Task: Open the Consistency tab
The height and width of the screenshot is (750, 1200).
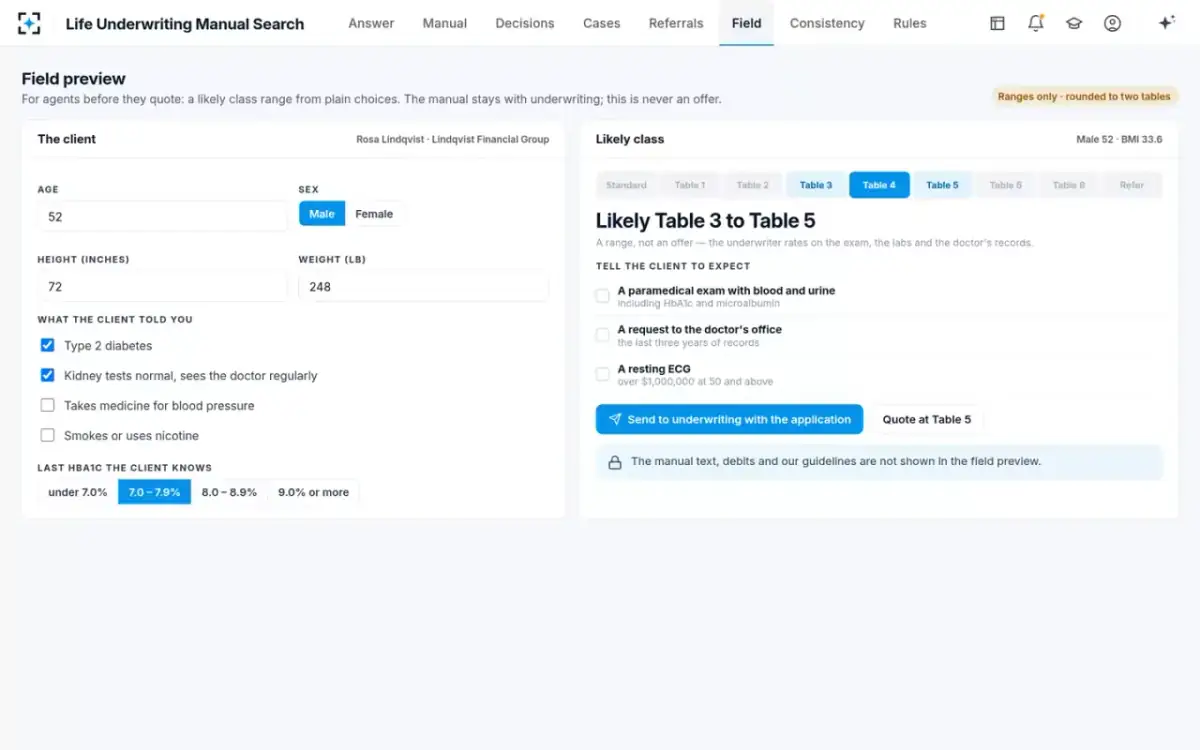Action: coord(827,23)
